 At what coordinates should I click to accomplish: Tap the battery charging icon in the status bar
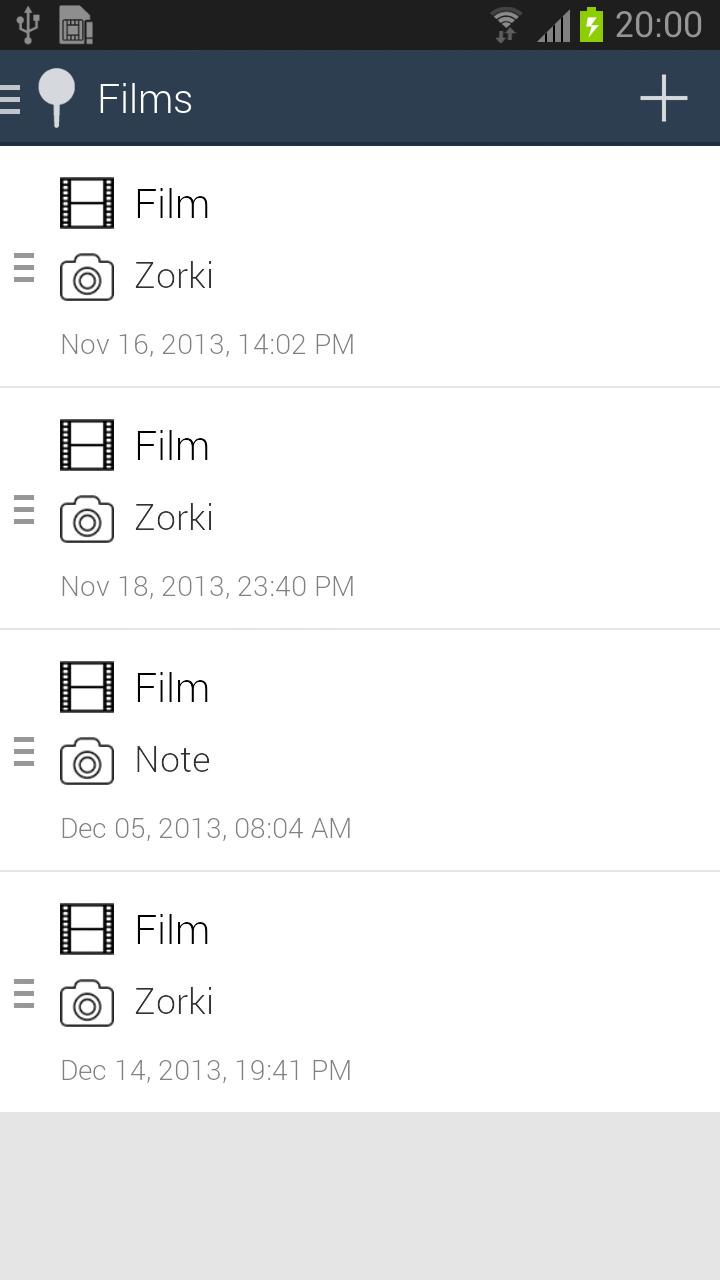tap(592, 24)
